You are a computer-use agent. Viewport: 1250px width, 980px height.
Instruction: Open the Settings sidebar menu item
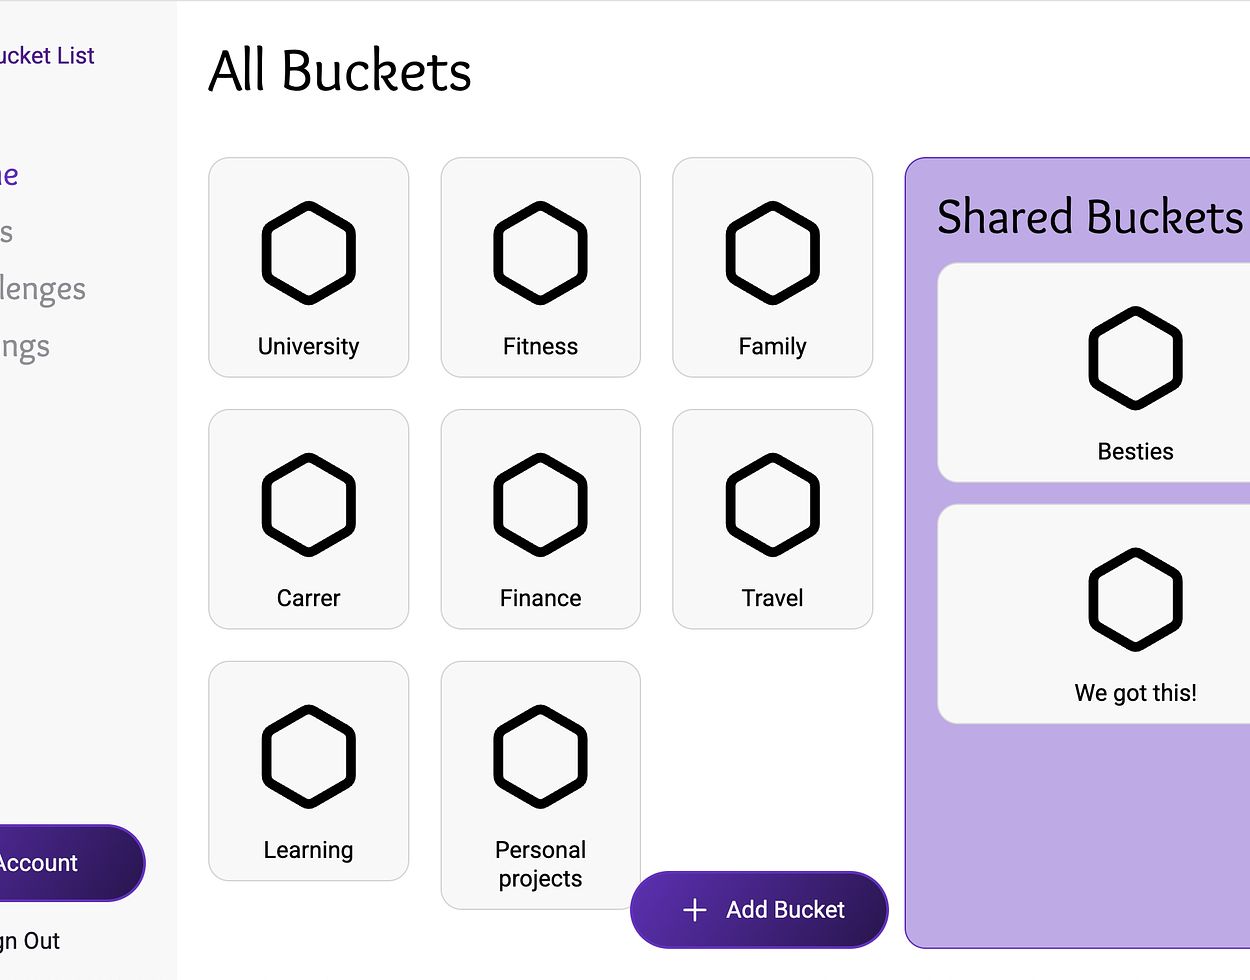[x=24, y=347]
